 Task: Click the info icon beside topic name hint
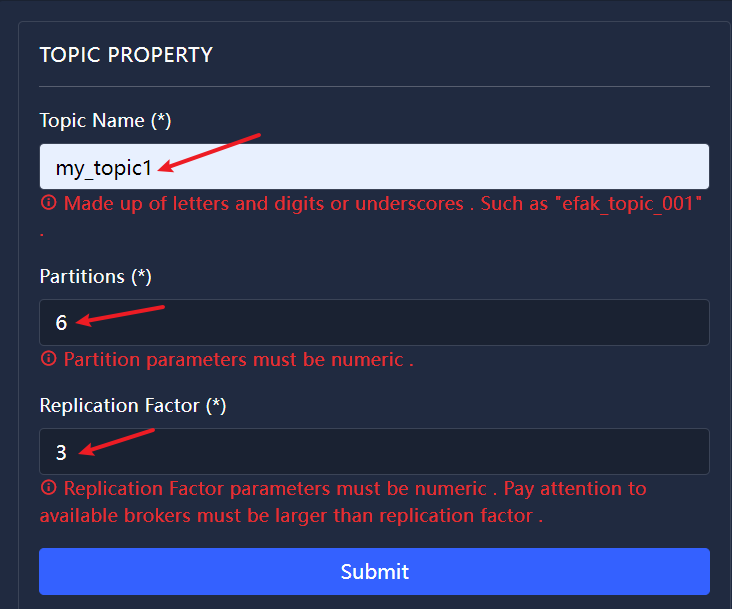pyautogui.click(x=49, y=203)
